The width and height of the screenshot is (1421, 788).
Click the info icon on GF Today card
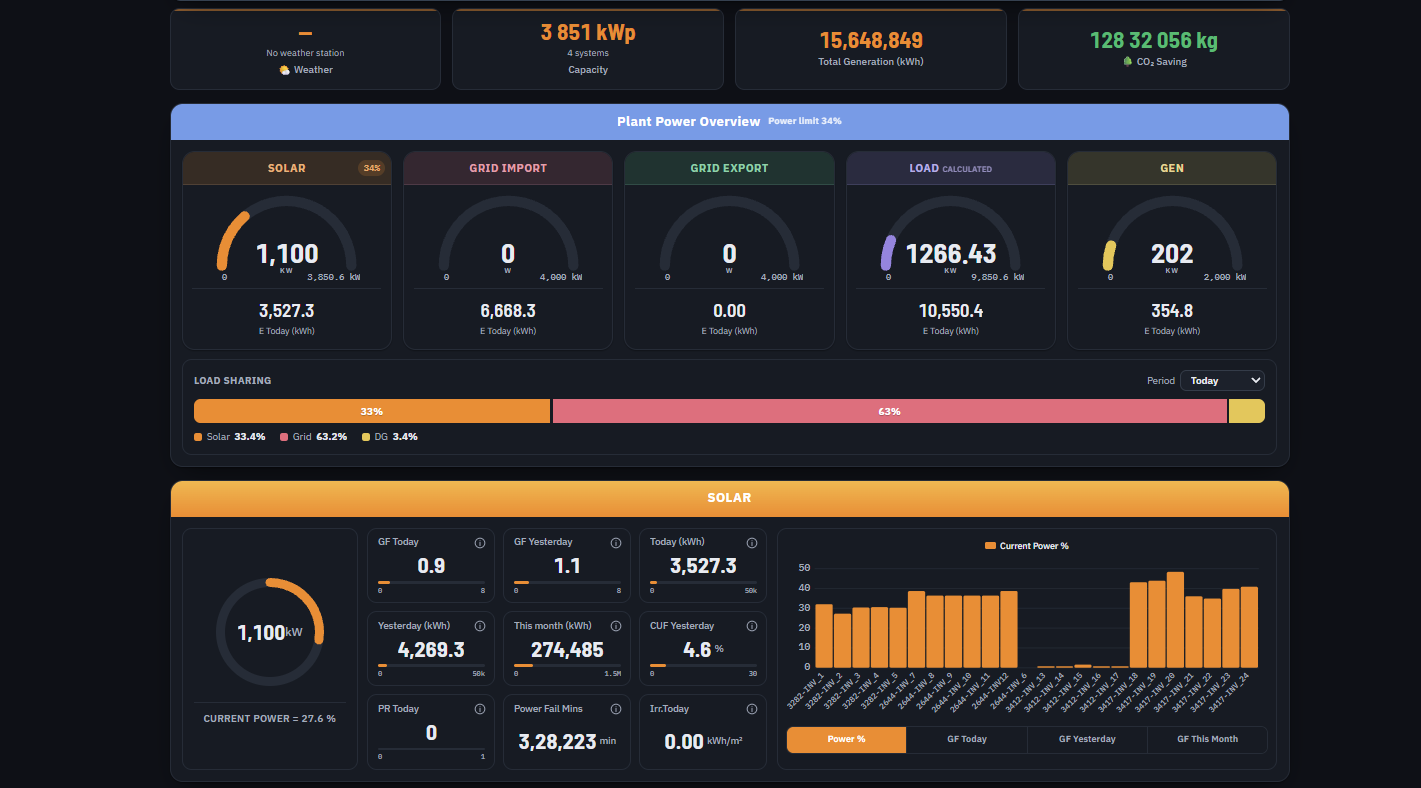tap(479, 543)
